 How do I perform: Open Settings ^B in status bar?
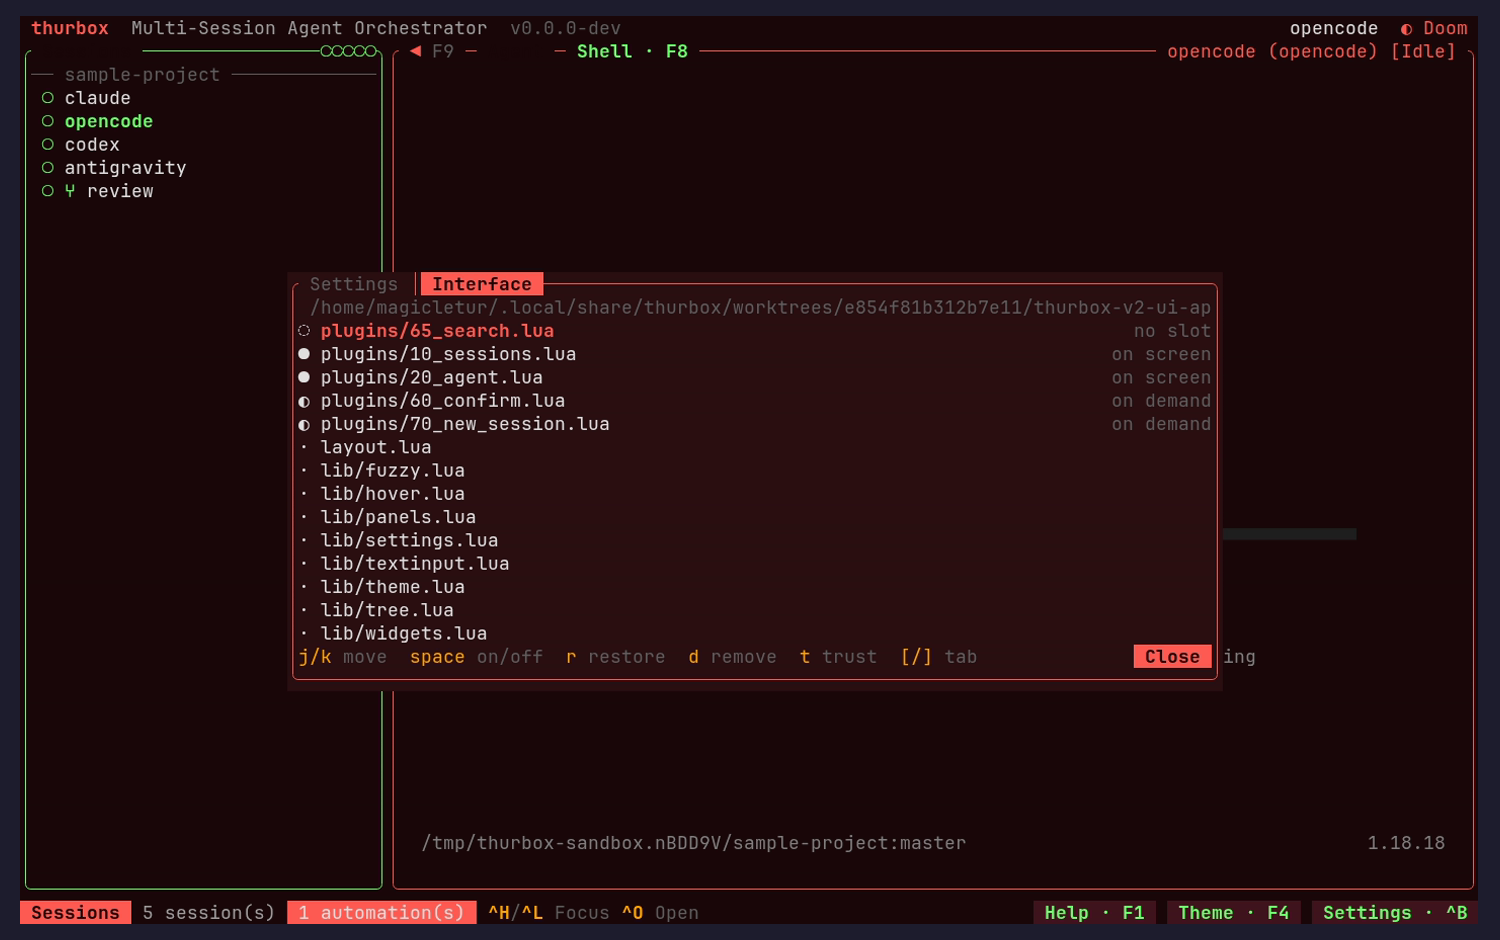(x=1395, y=912)
